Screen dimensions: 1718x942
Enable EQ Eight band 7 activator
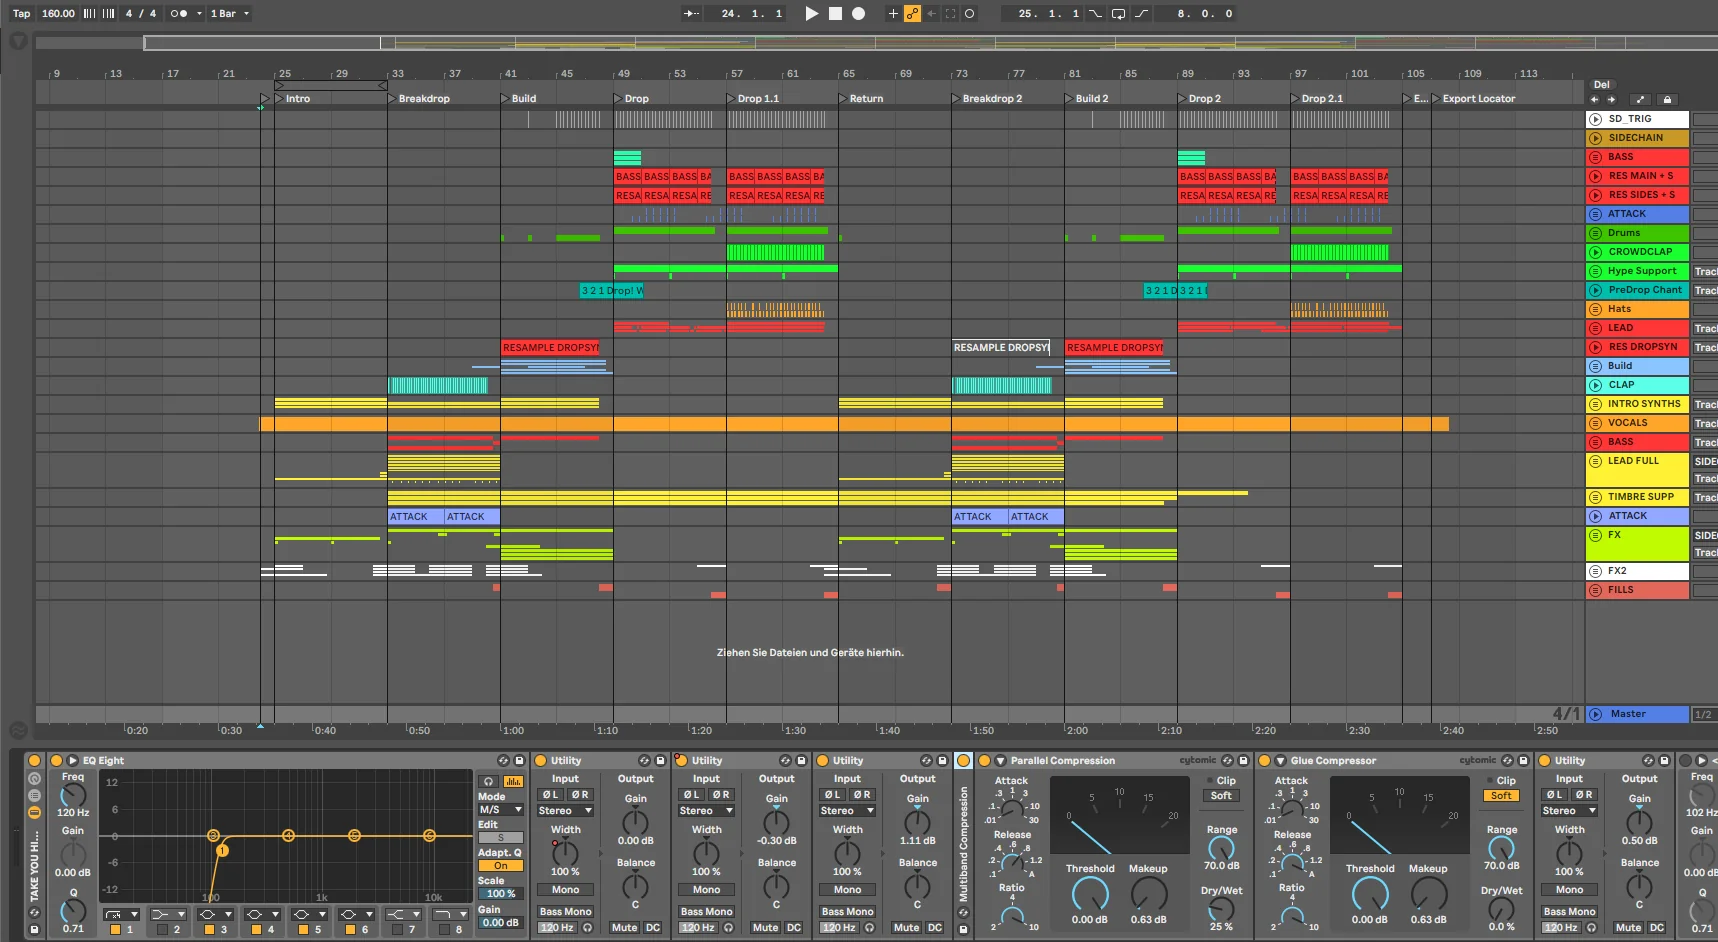(397, 929)
